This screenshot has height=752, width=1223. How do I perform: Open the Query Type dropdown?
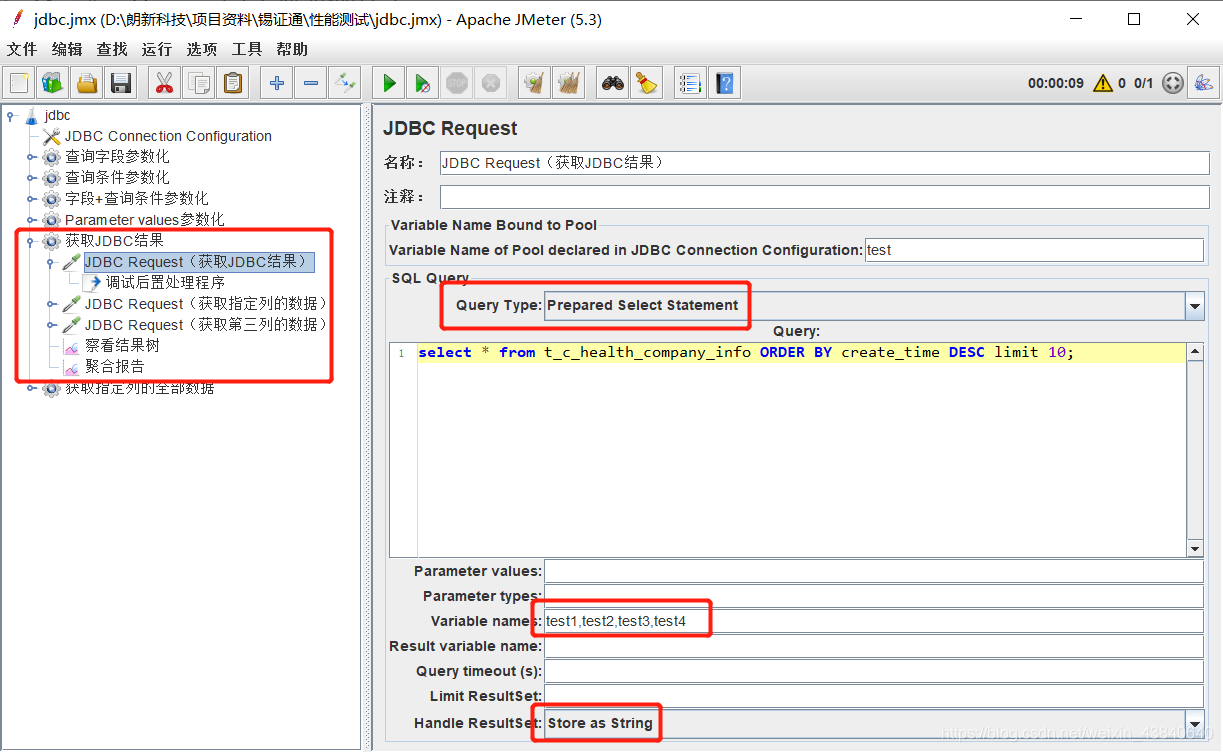(1195, 306)
